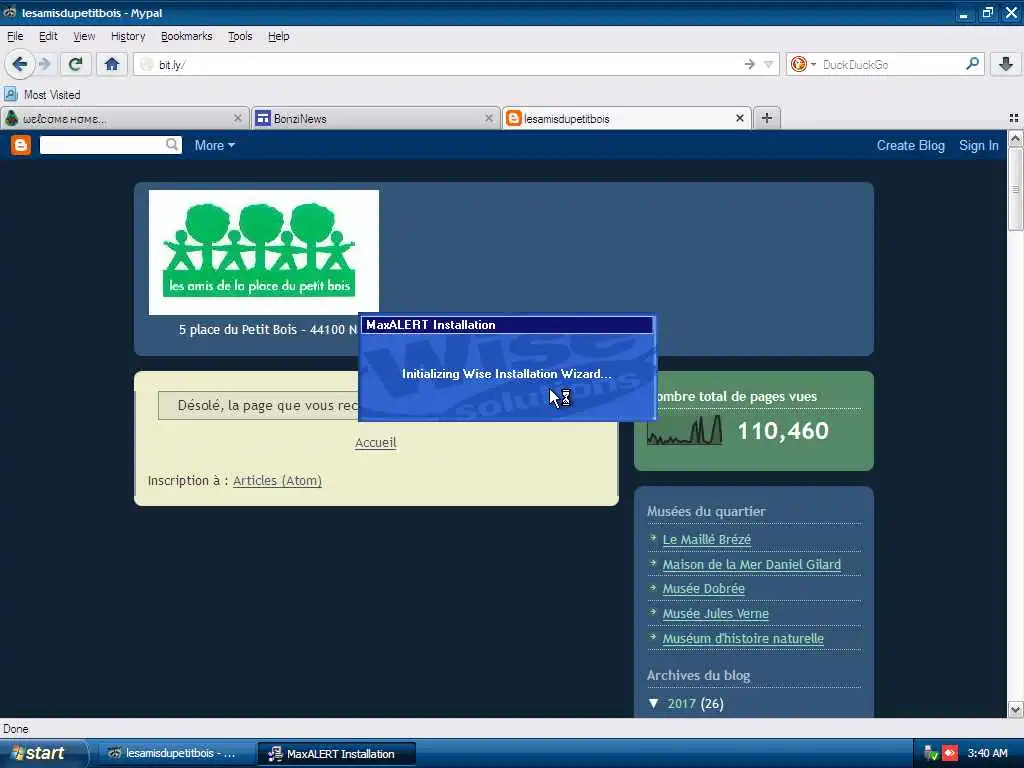The image size is (1024, 768).
Task: Open the address bar history dropdown
Action: [769, 64]
